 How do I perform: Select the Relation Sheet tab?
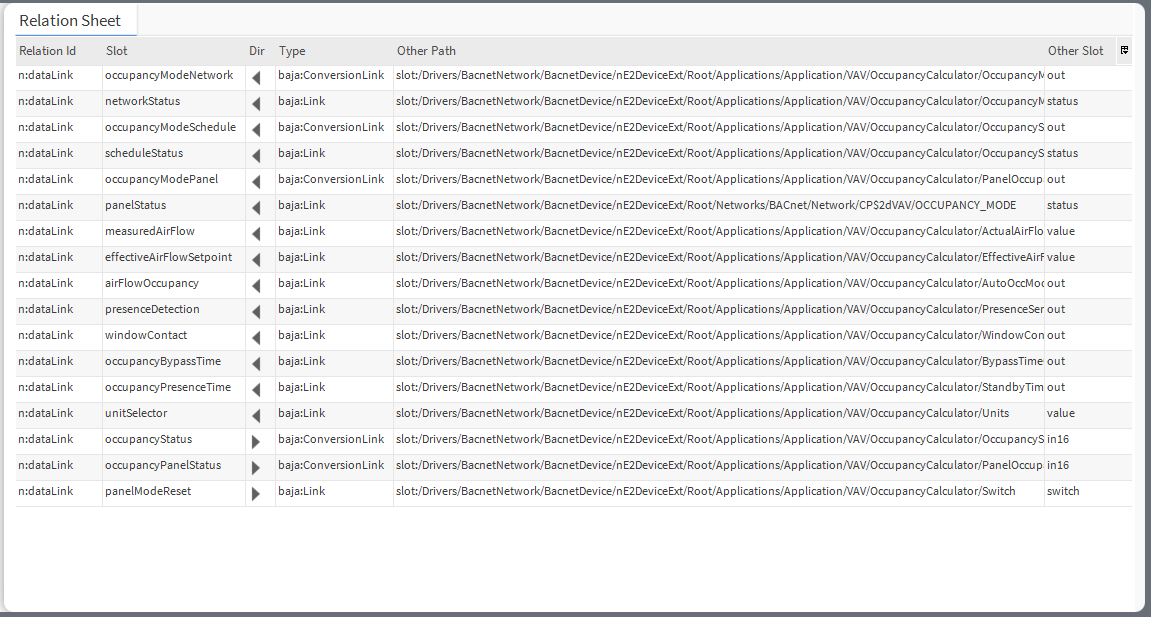pos(70,20)
